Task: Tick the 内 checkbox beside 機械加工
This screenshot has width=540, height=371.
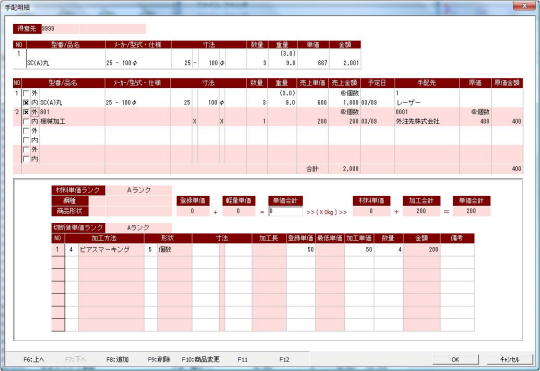Action: [x=26, y=122]
